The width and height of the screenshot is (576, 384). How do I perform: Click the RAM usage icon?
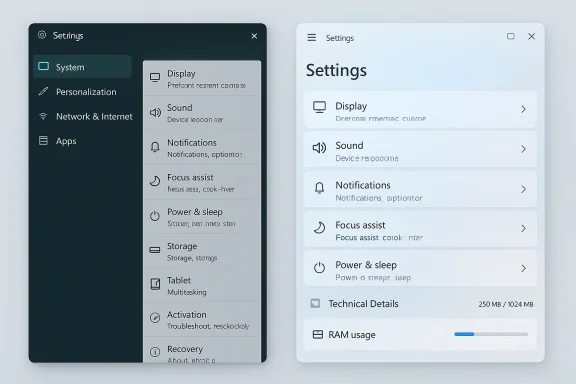(x=317, y=334)
